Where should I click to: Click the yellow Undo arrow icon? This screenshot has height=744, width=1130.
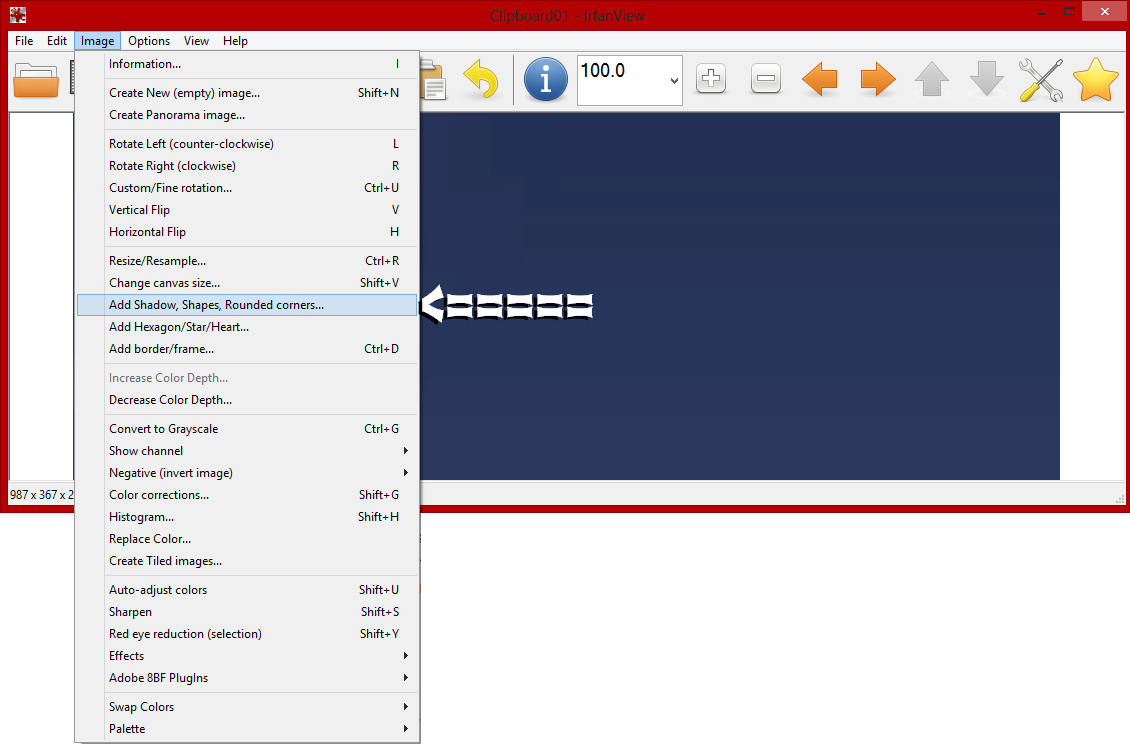[481, 79]
